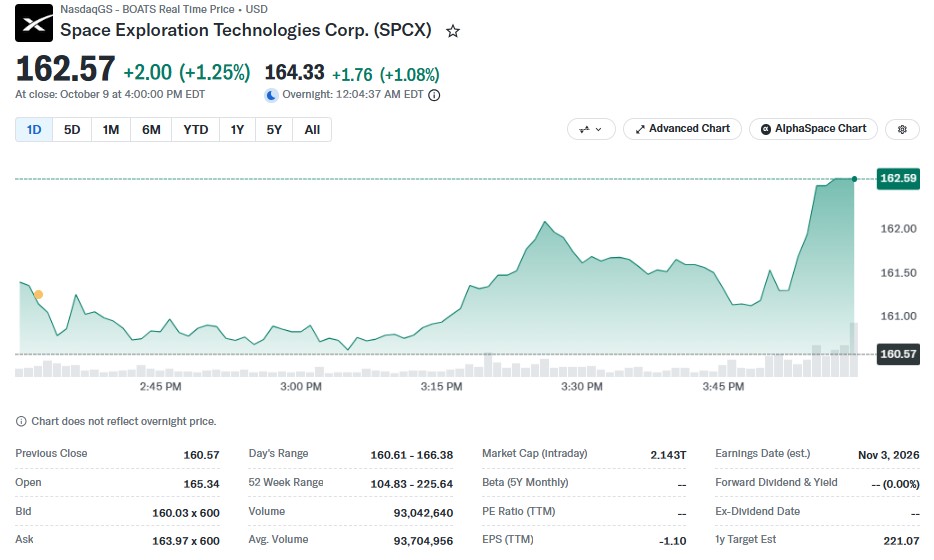Click Volume value 93,042,640
934x560 pixels.
click(x=423, y=513)
